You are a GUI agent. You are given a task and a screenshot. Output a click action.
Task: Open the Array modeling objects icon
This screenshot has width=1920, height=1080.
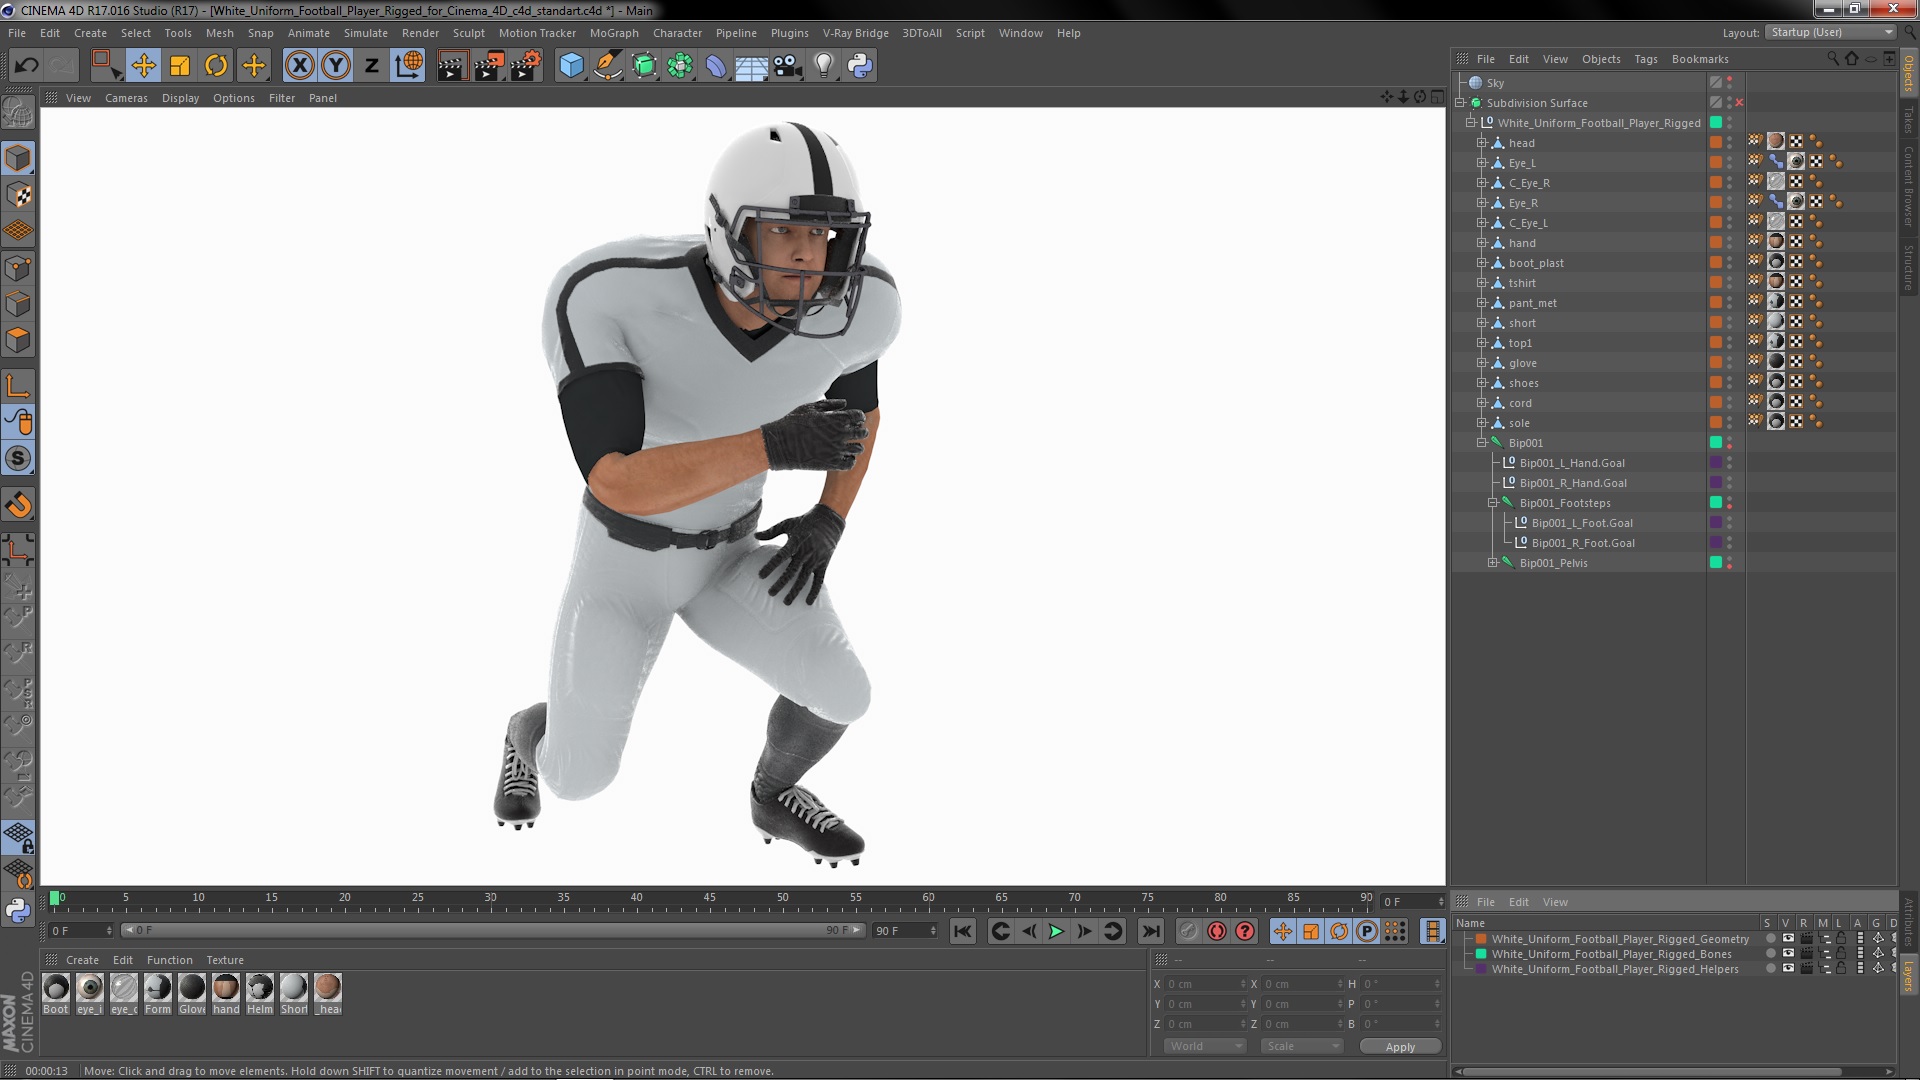coord(680,66)
